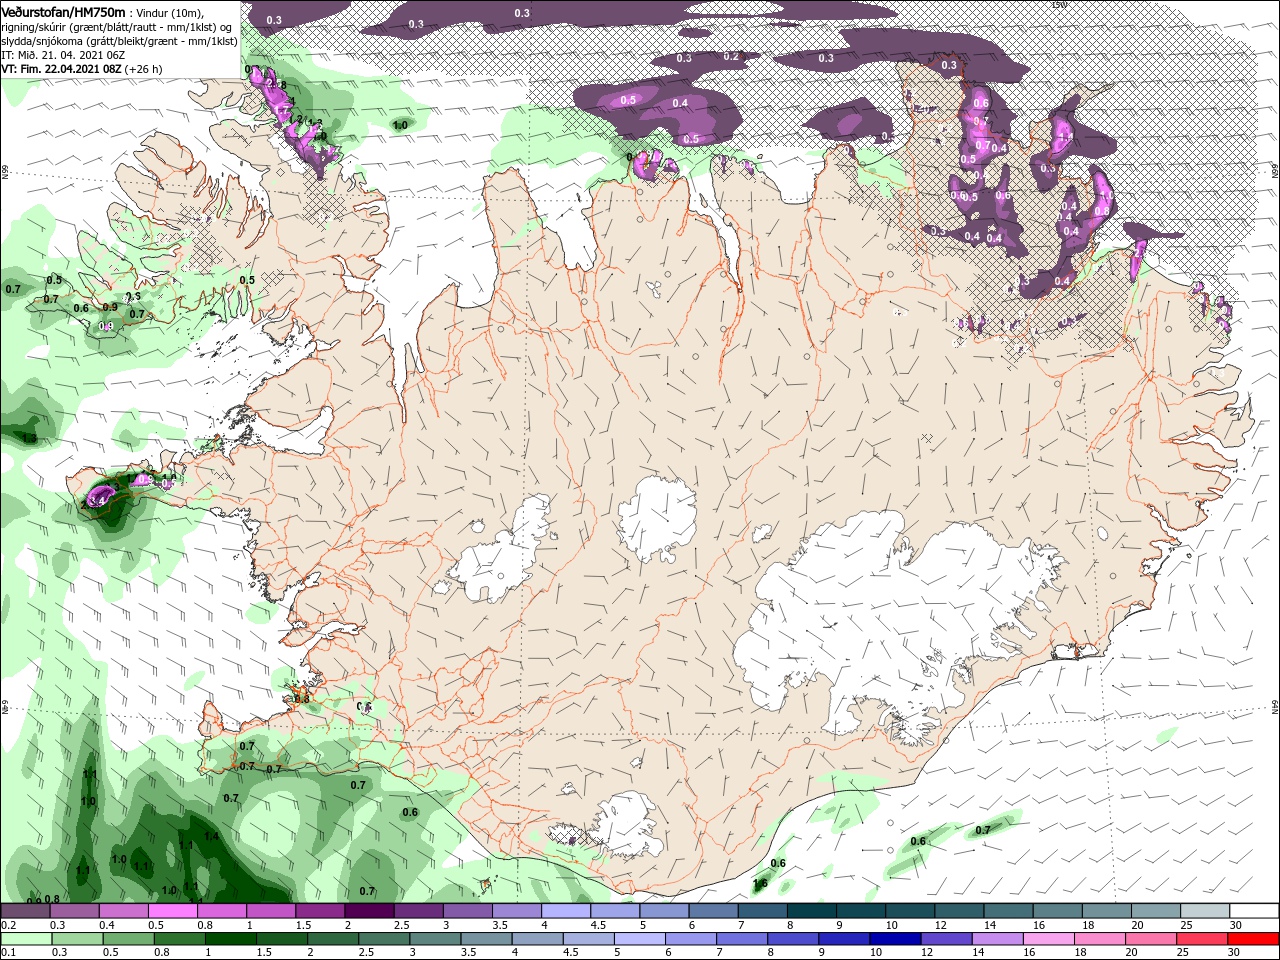This screenshot has height=960, width=1280.
Task: Click the lower bar swatch for 2.5–3
Action: click(384, 939)
